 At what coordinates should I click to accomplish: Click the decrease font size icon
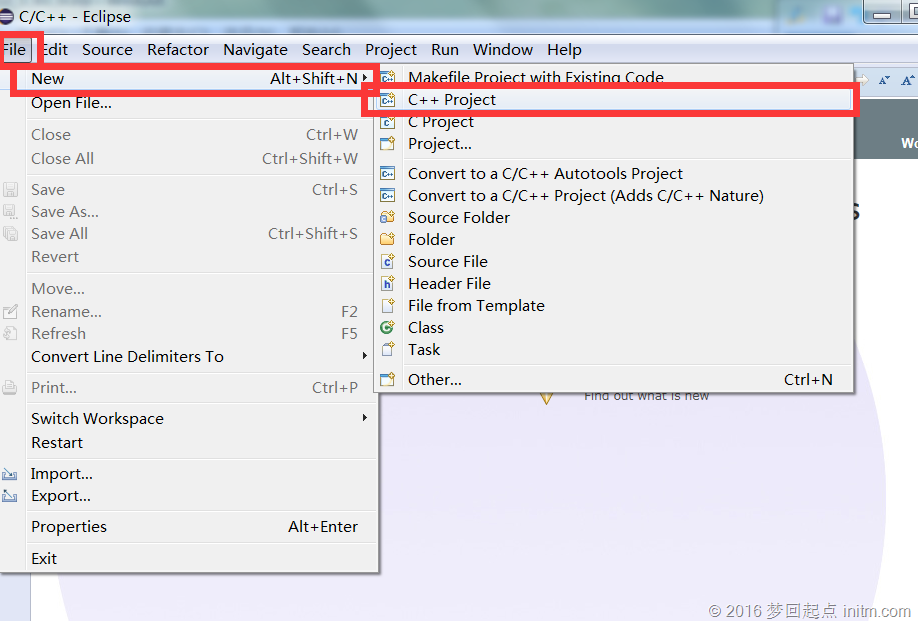coord(884,80)
